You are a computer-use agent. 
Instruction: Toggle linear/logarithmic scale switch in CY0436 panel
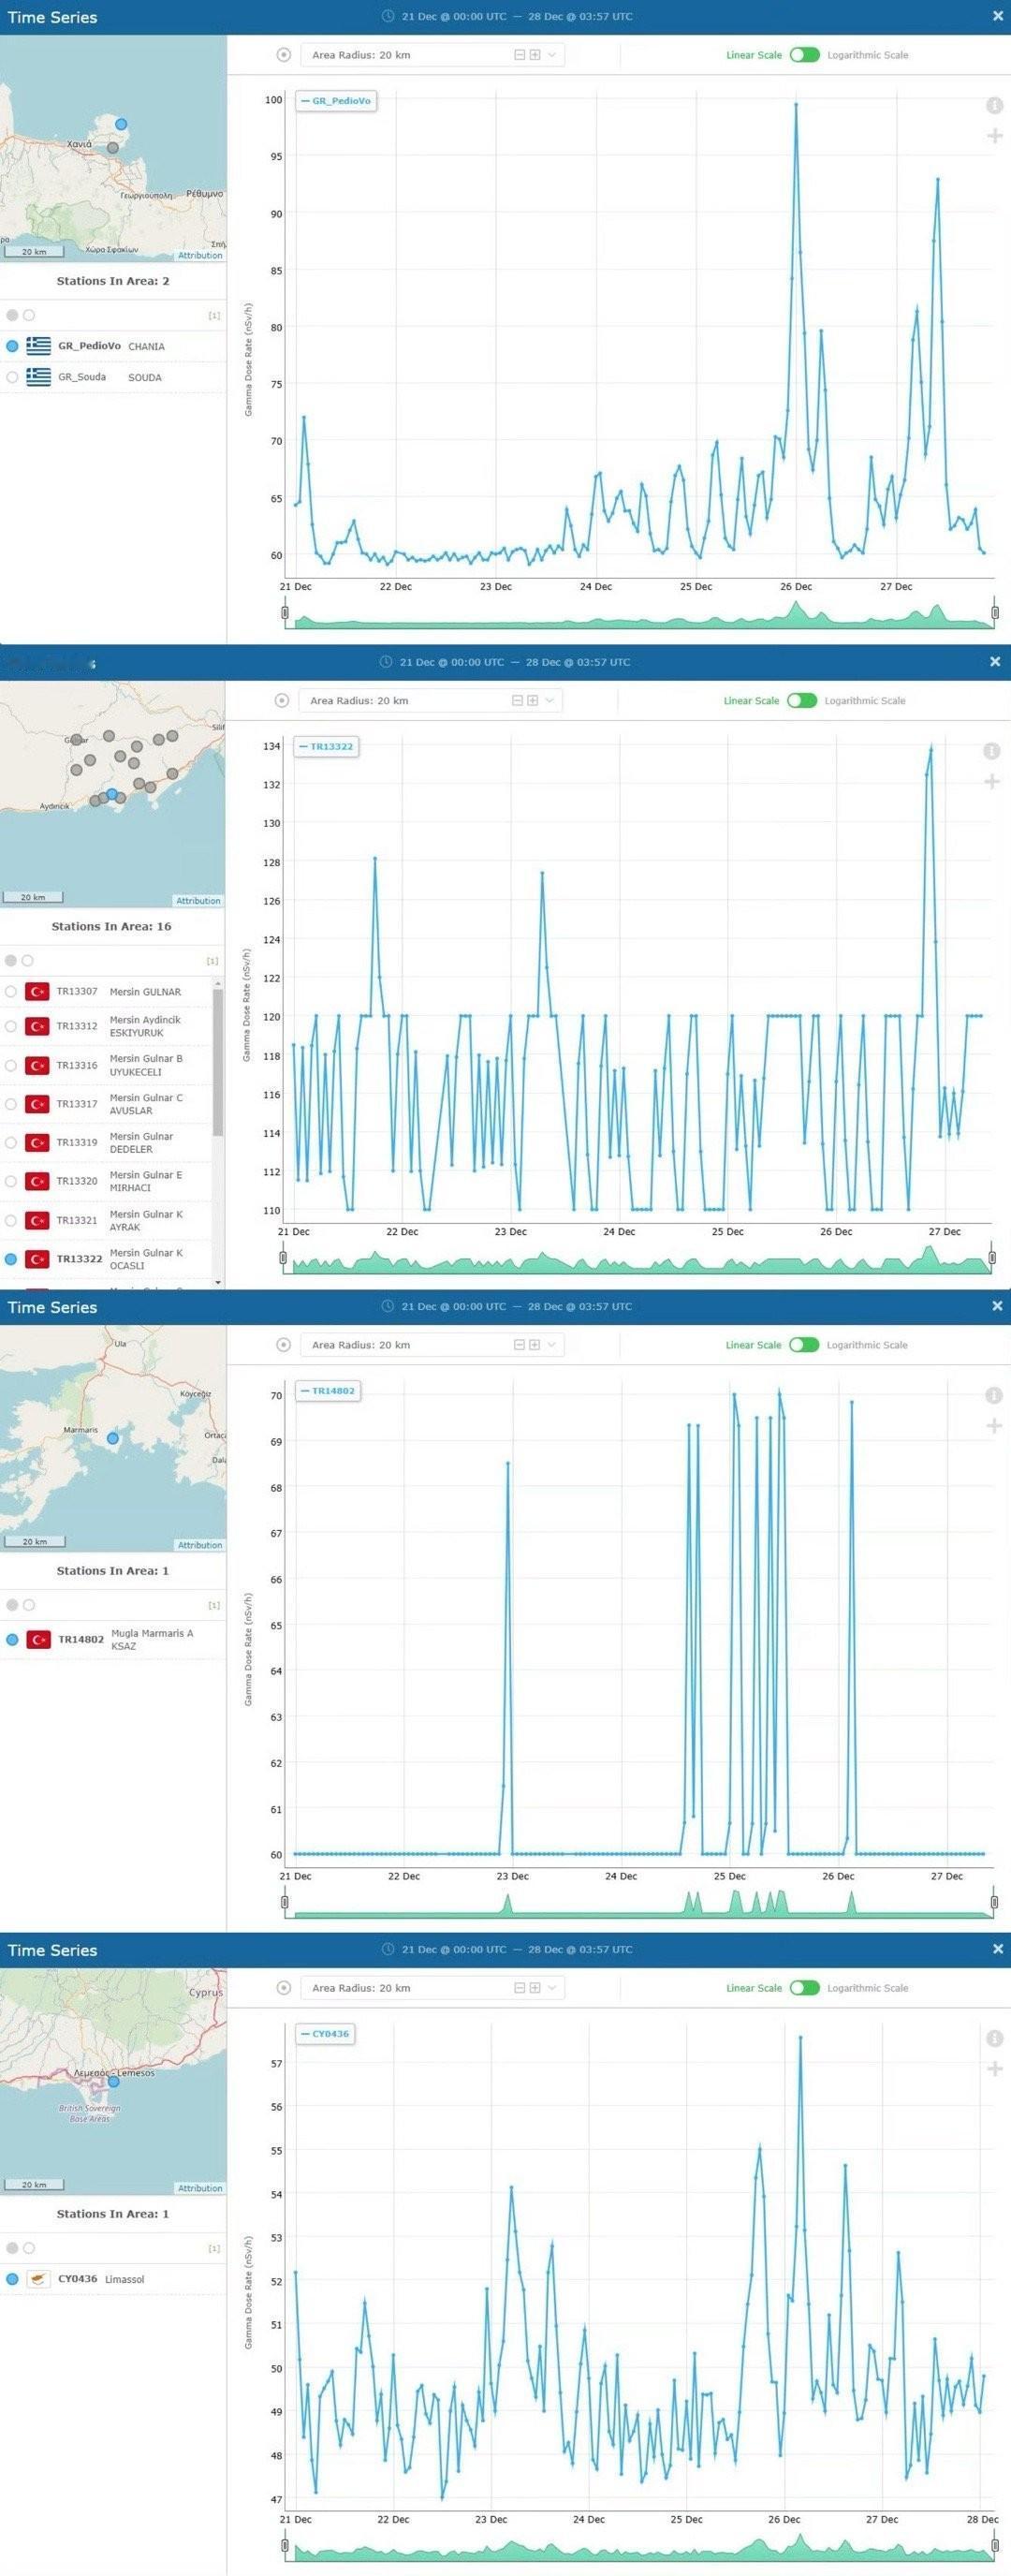(x=805, y=1988)
